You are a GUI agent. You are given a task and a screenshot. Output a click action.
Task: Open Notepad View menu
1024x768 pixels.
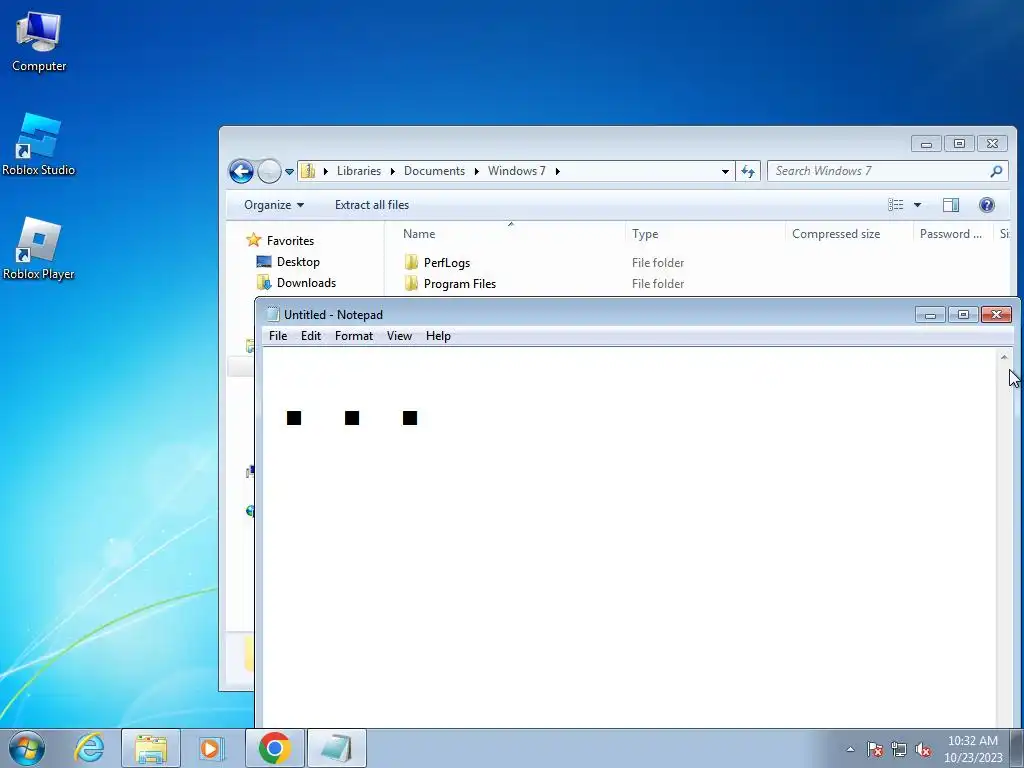click(399, 336)
